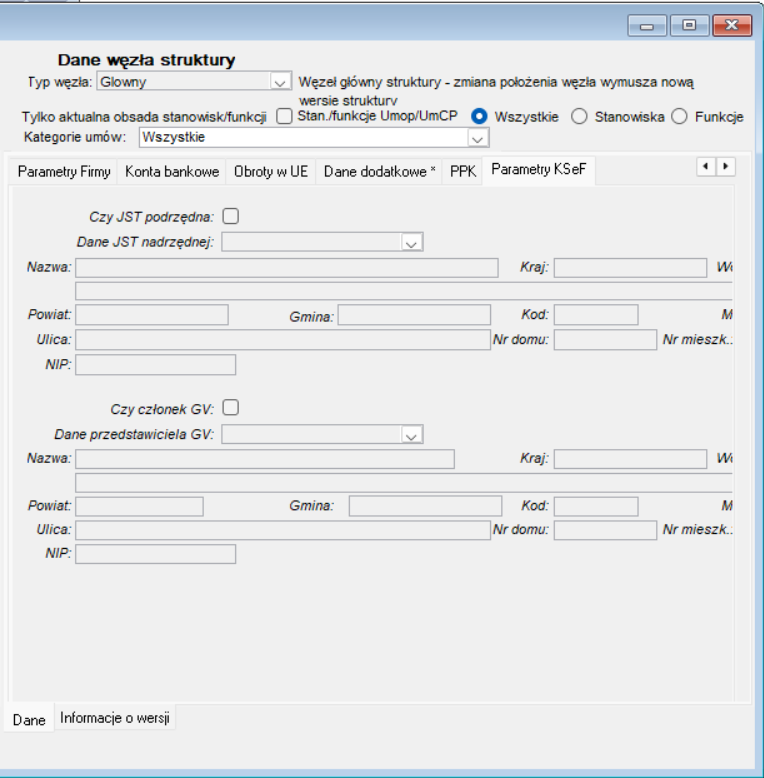The width and height of the screenshot is (764, 778).
Task: Open the Dane dodatkowe tab
Action: pos(379,172)
